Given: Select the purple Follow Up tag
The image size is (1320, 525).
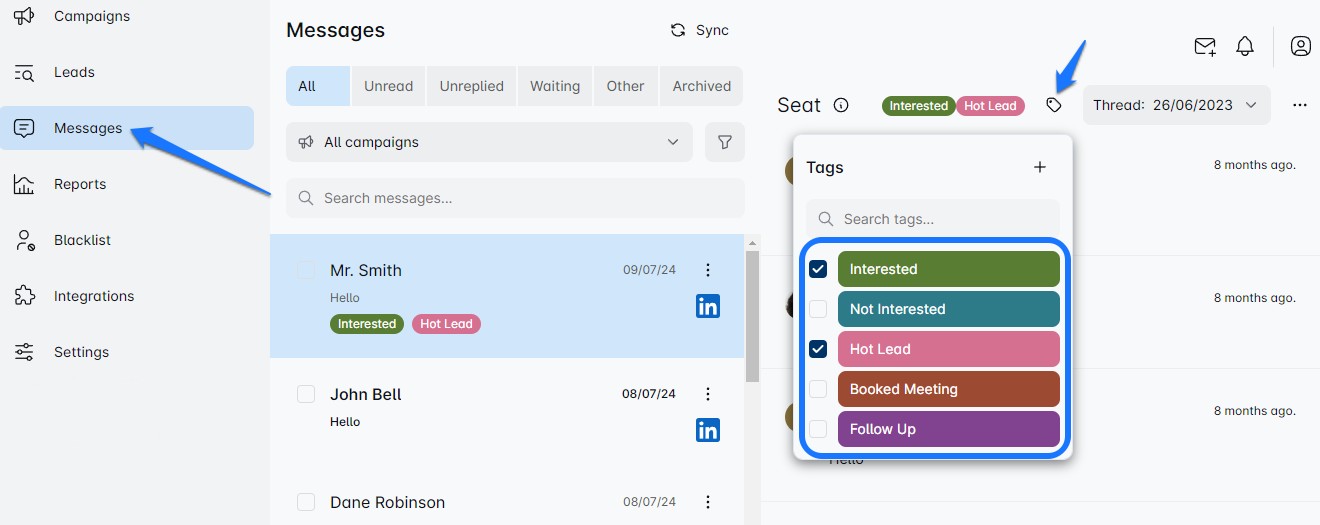Looking at the screenshot, I should pyautogui.click(x=948, y=429).
